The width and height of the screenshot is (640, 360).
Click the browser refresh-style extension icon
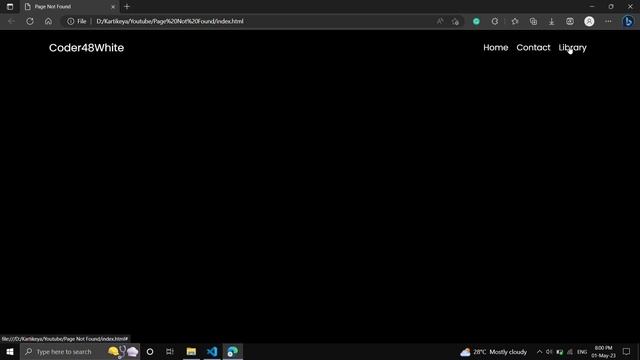pyautogui.click(x=495, y=21)
